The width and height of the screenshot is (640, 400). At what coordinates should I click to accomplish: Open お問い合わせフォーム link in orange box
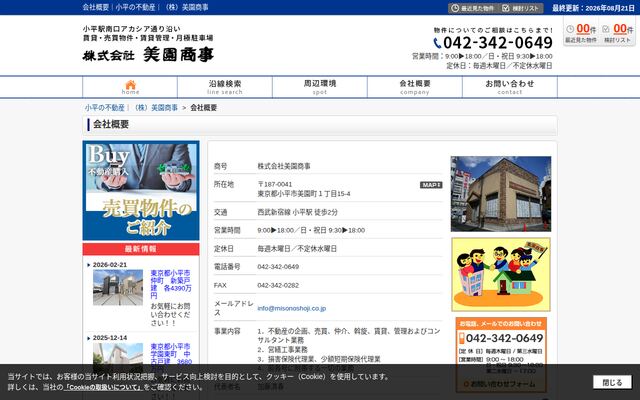[x=502, y=384]
